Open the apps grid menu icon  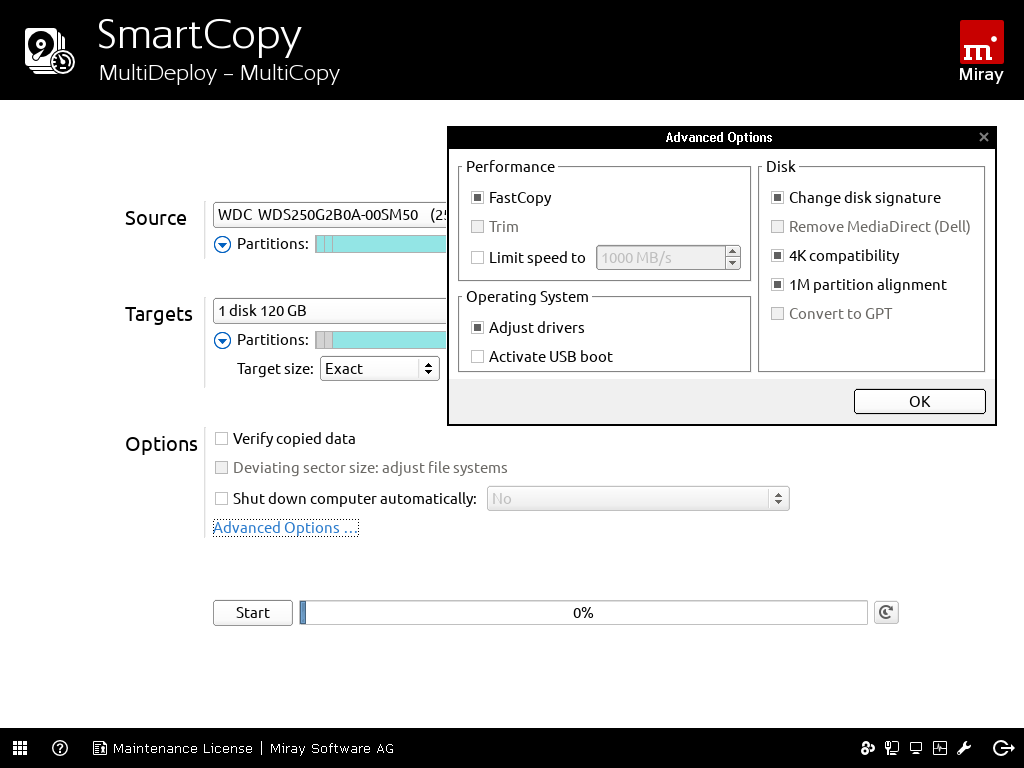click(20, 748)
